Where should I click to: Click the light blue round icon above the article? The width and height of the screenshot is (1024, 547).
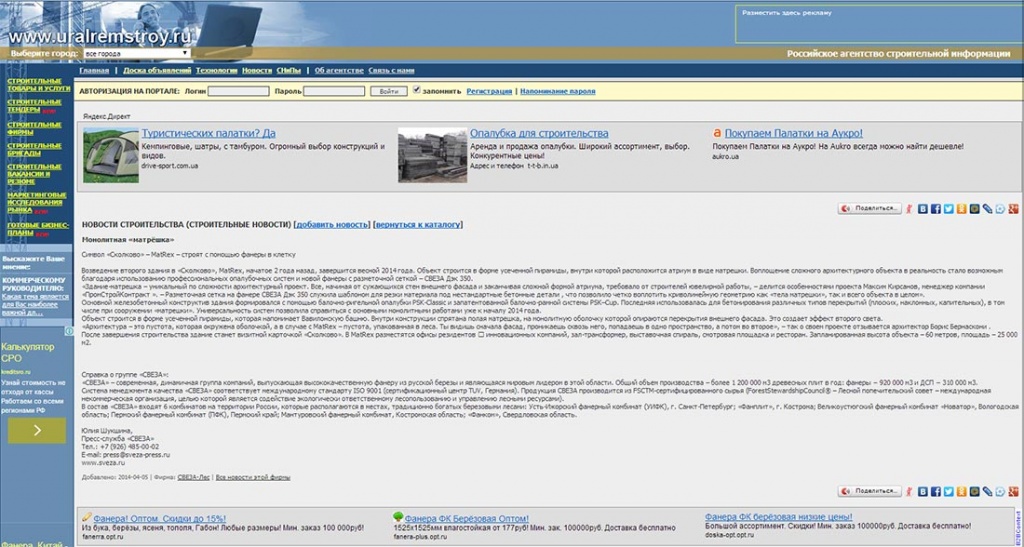1000,209
